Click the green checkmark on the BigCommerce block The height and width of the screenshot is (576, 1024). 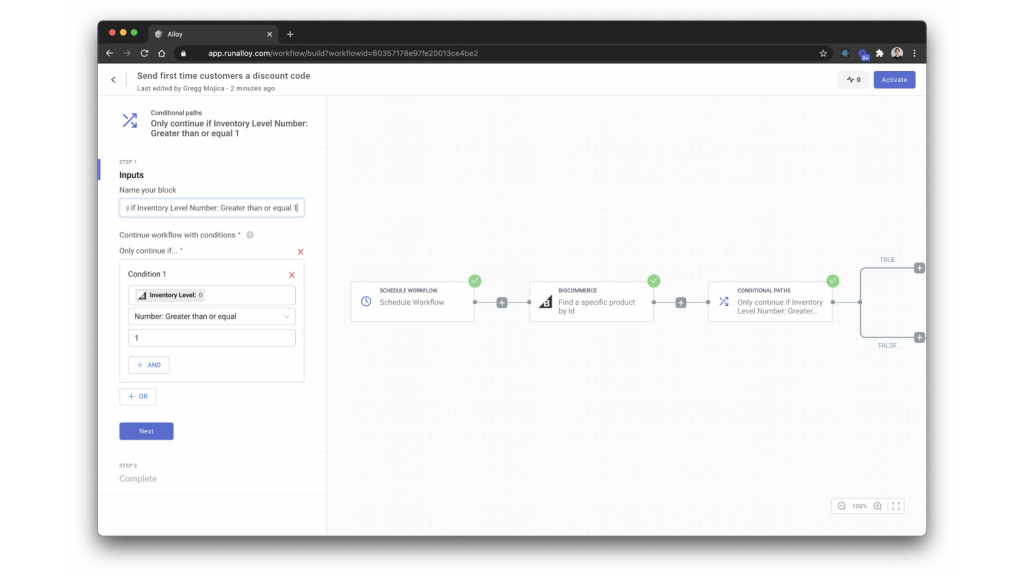(655, 281)
